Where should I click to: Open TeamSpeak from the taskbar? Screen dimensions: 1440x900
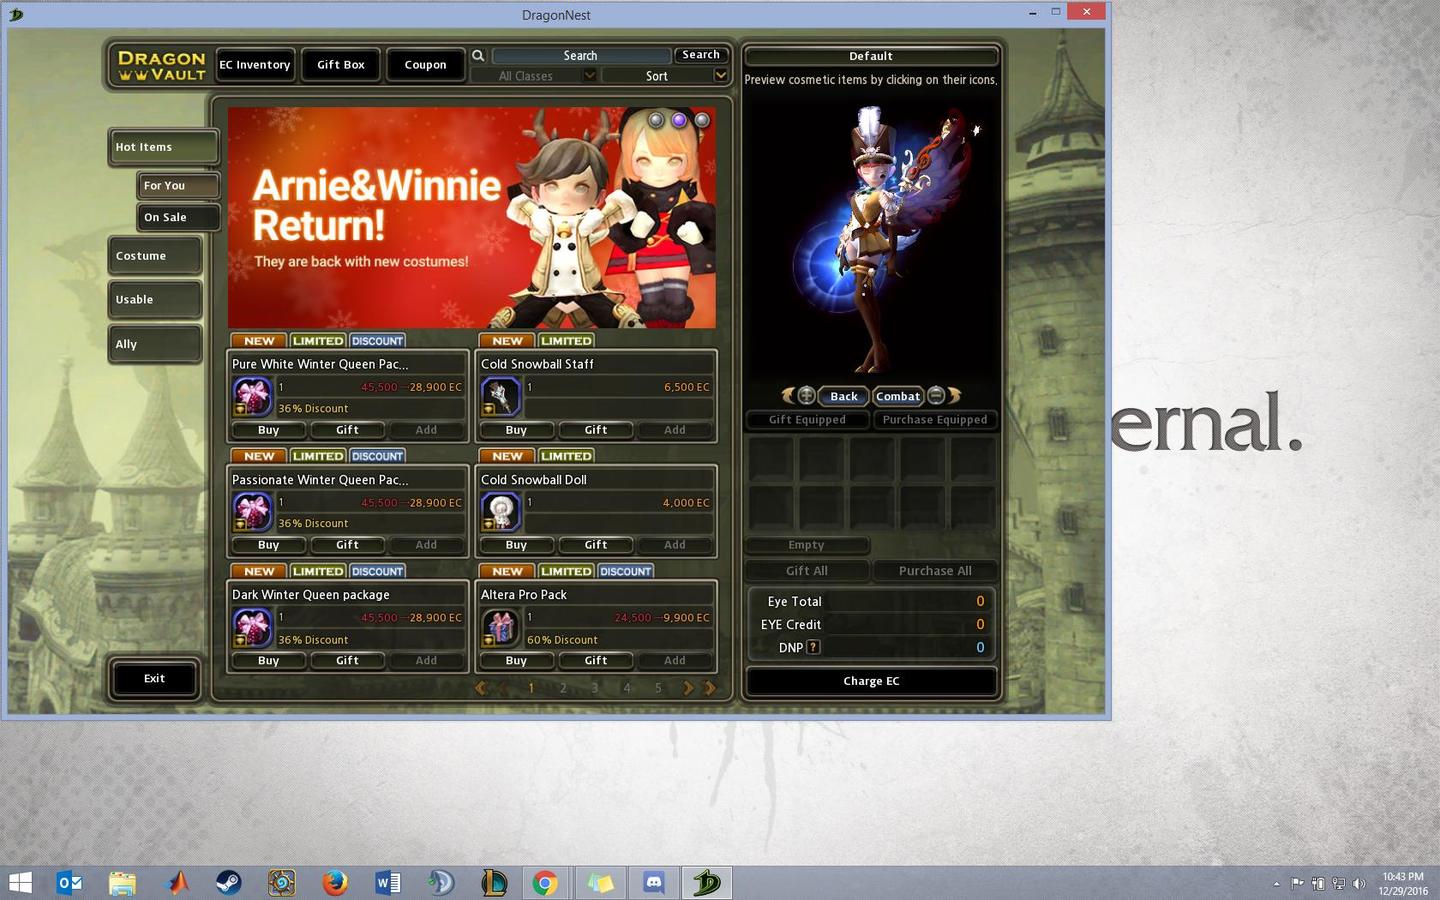440,883
